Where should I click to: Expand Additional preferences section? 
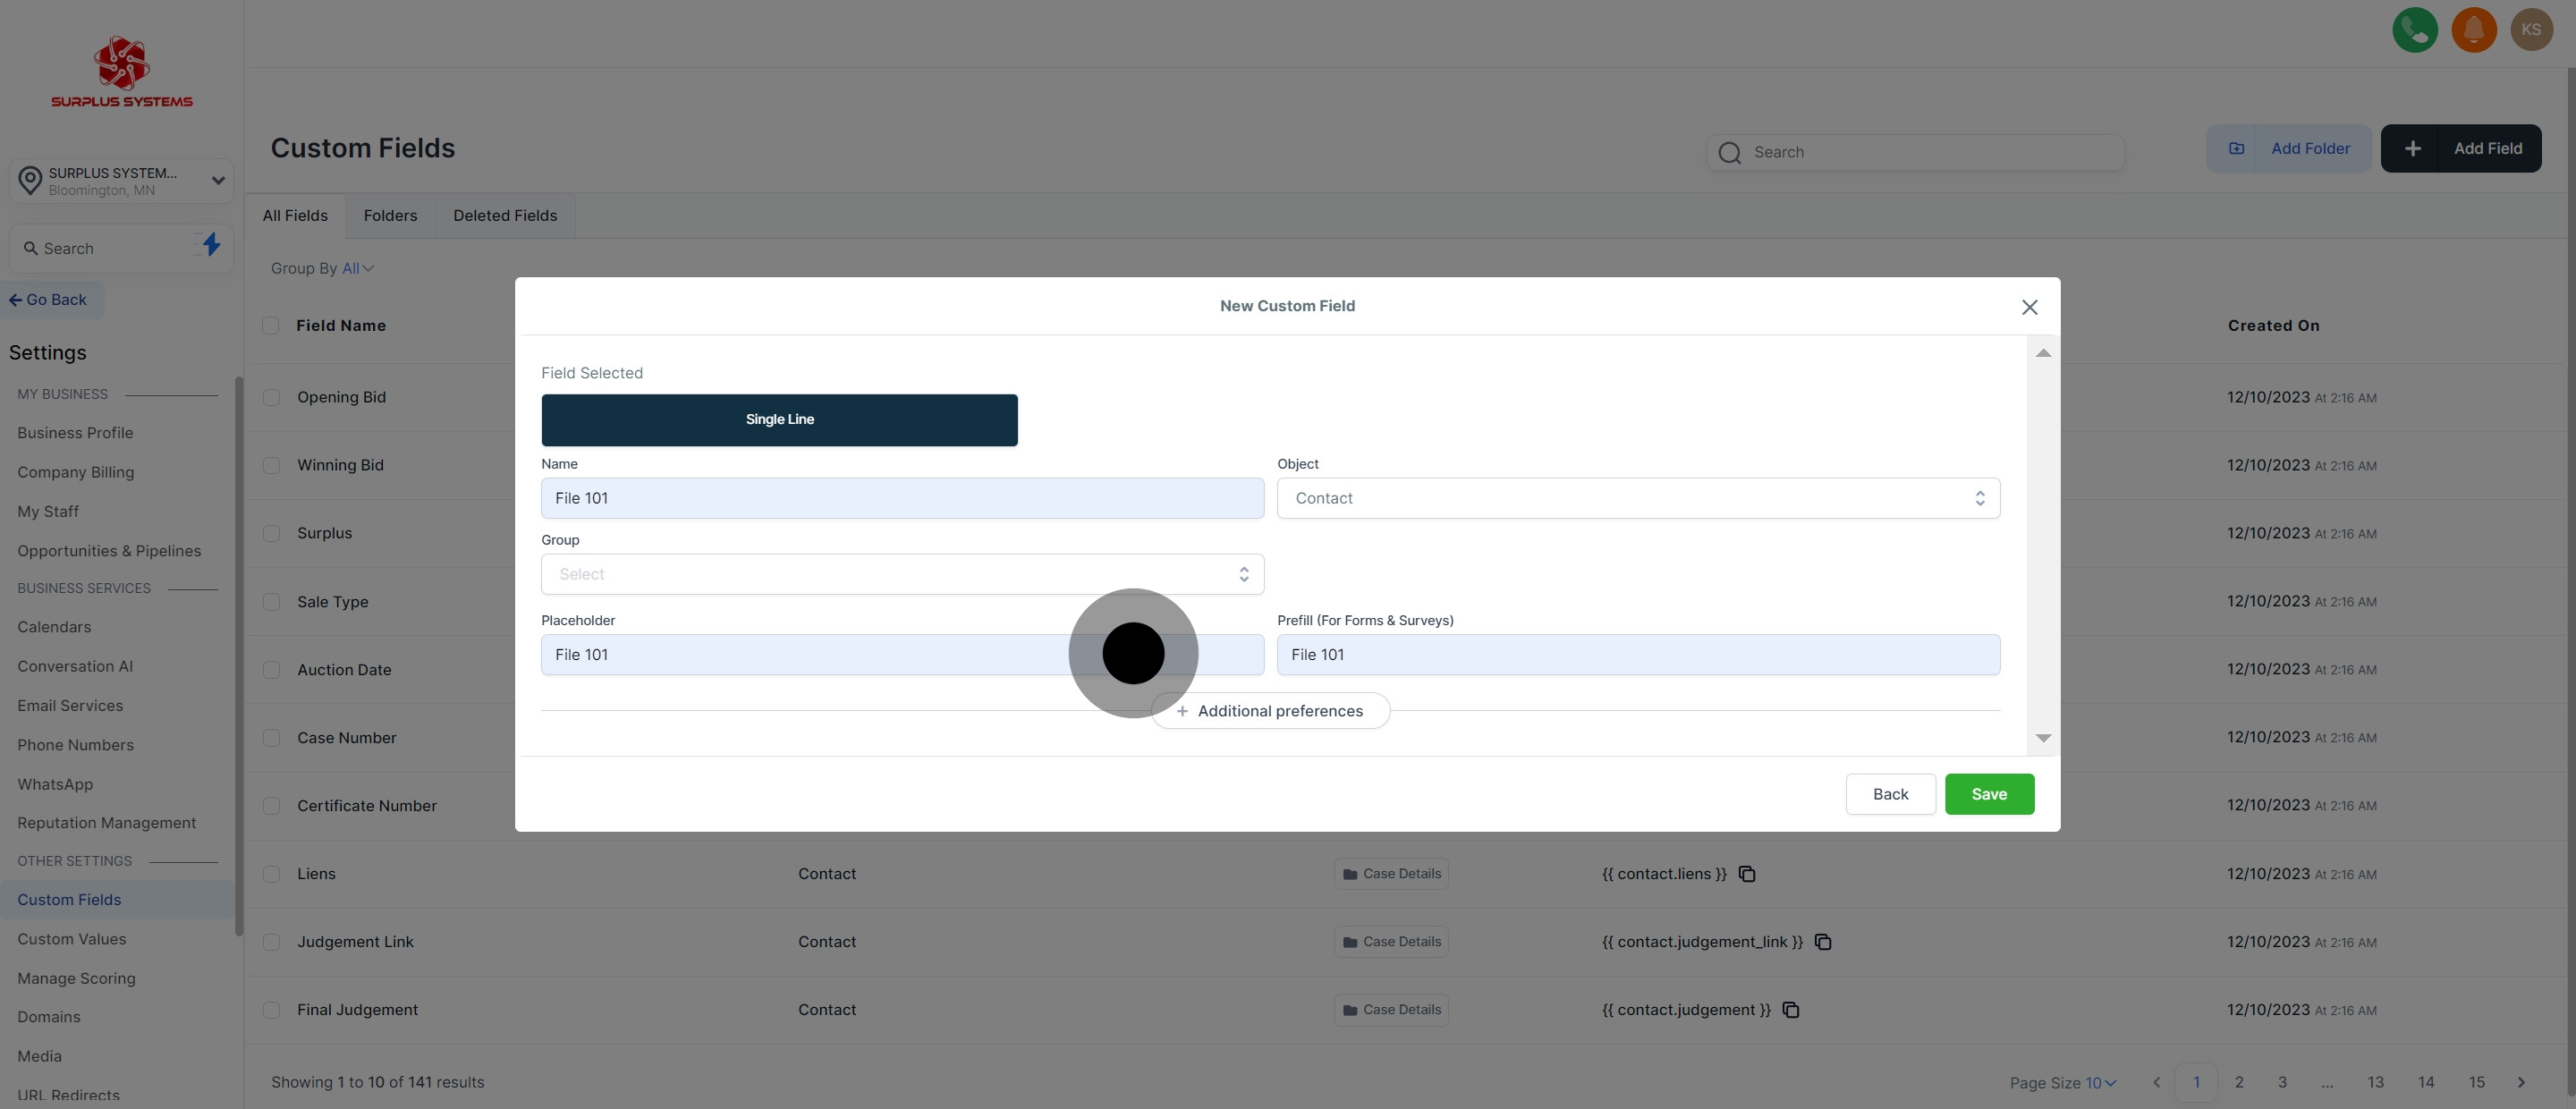(1269, 711)
